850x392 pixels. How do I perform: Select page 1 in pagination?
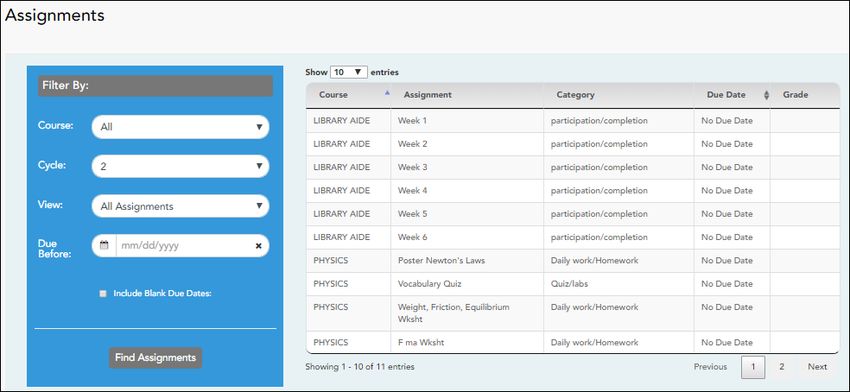(x=753, y=367)
